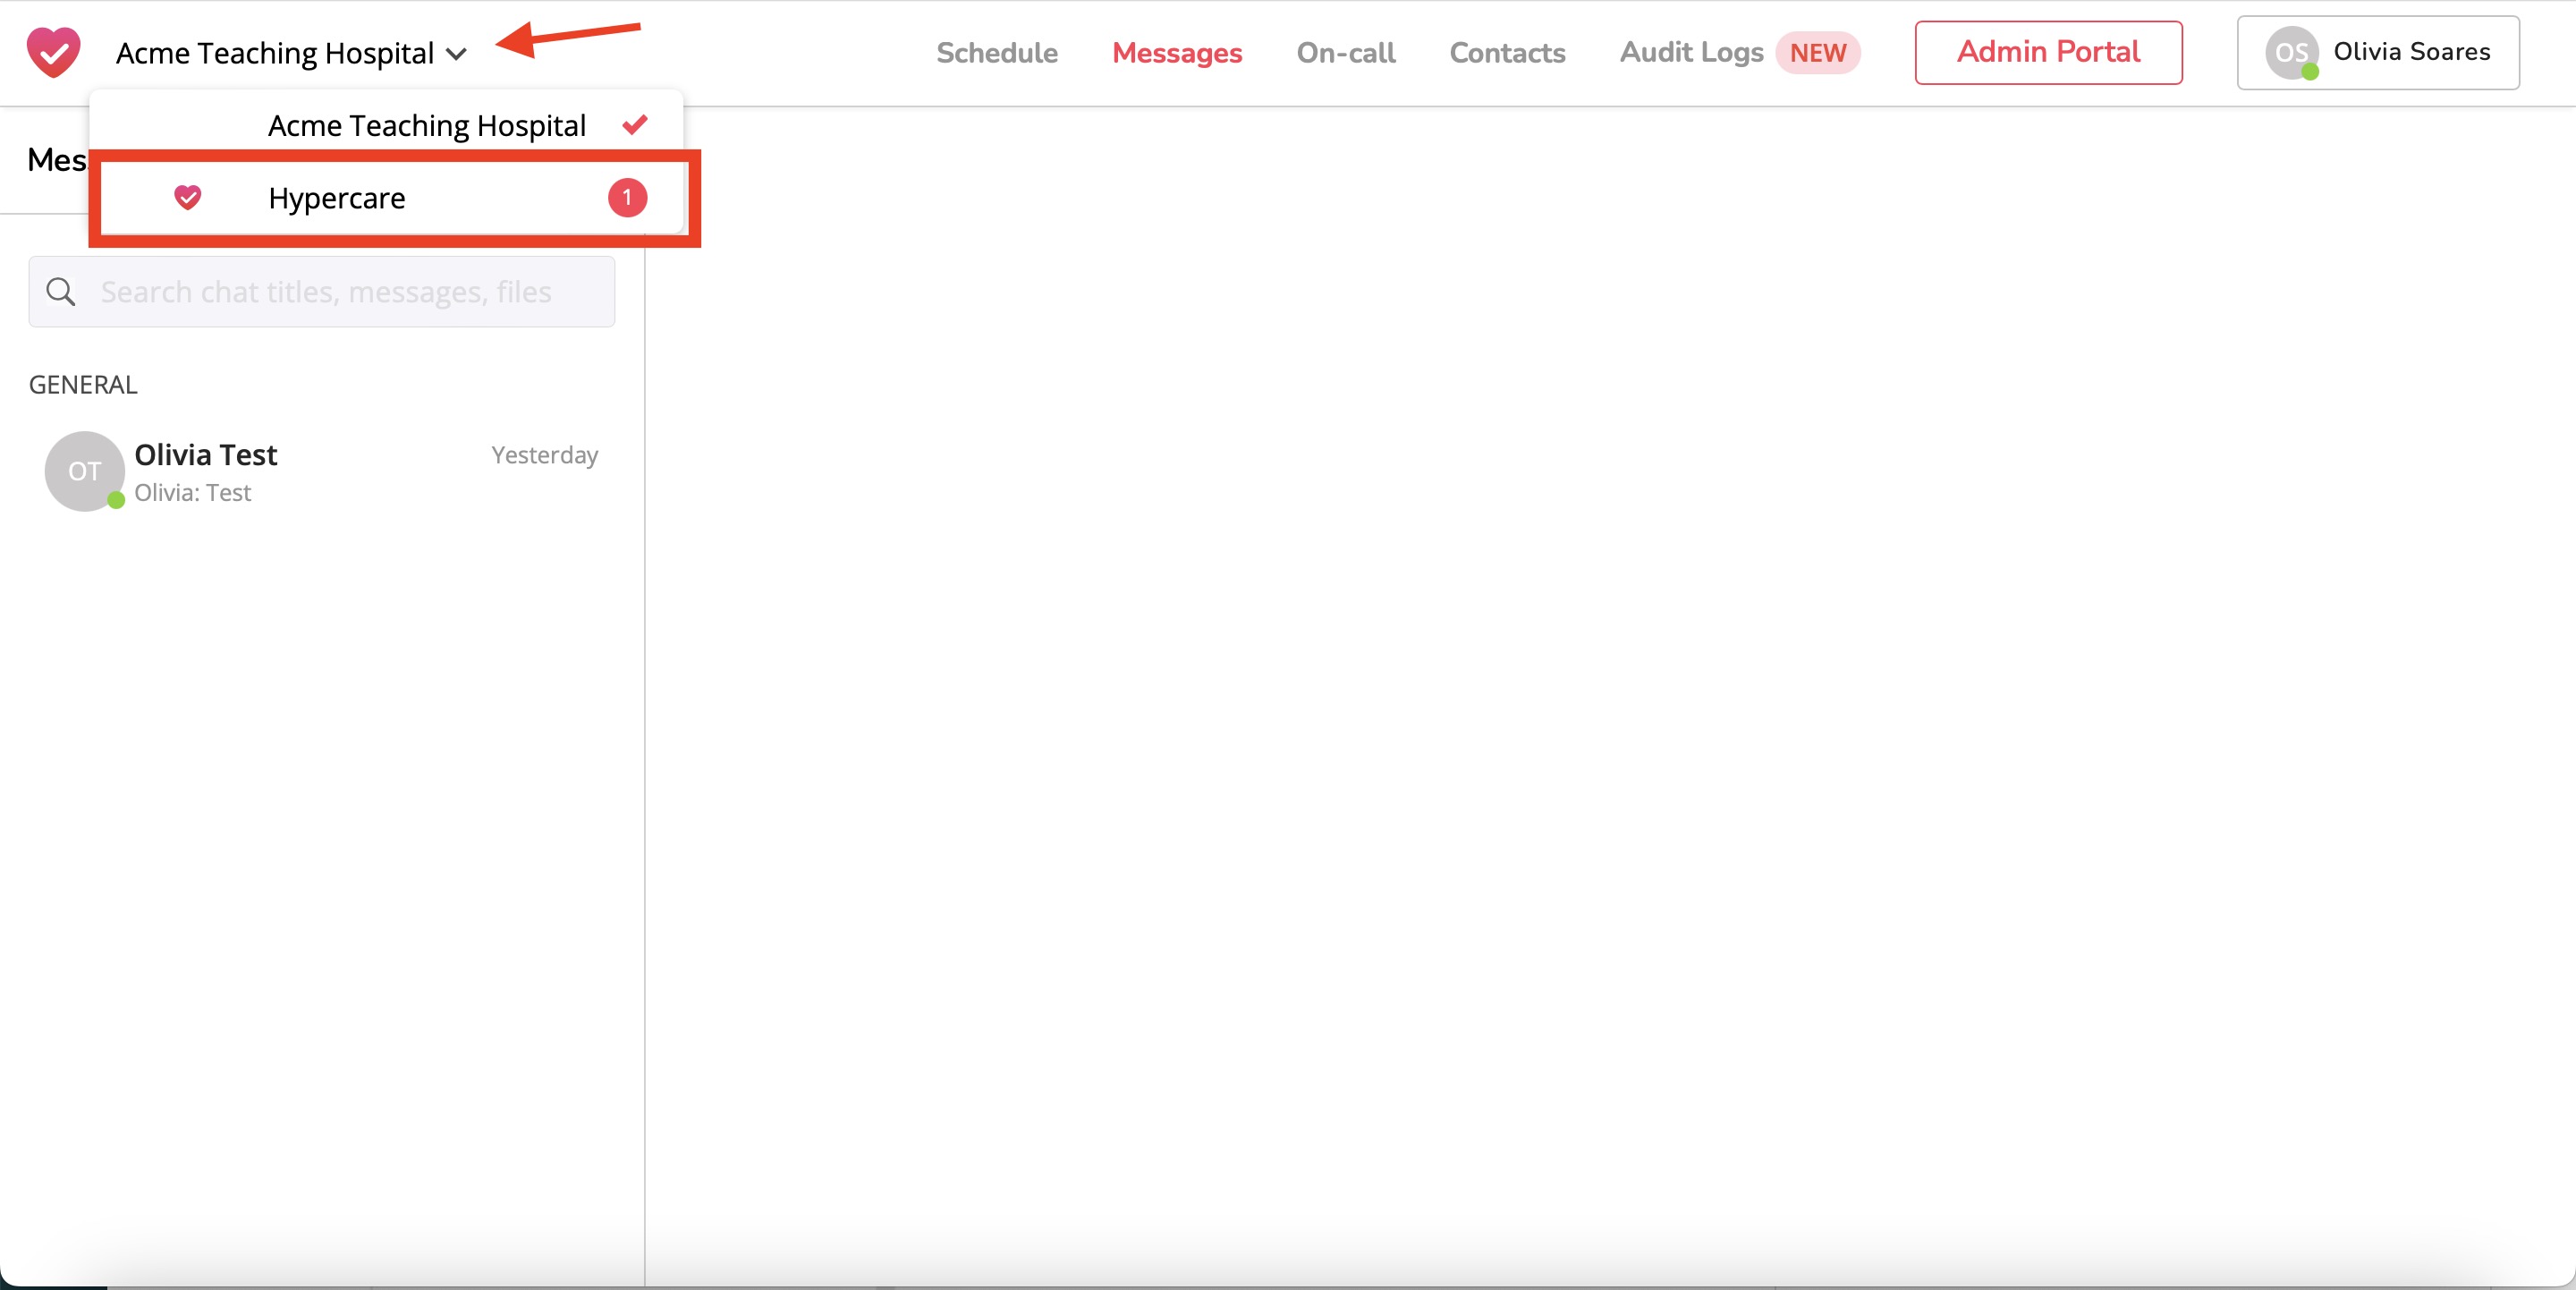Focus the search chat titles input field
This screenshot has height=1290, width=2576.
[322, 292]
